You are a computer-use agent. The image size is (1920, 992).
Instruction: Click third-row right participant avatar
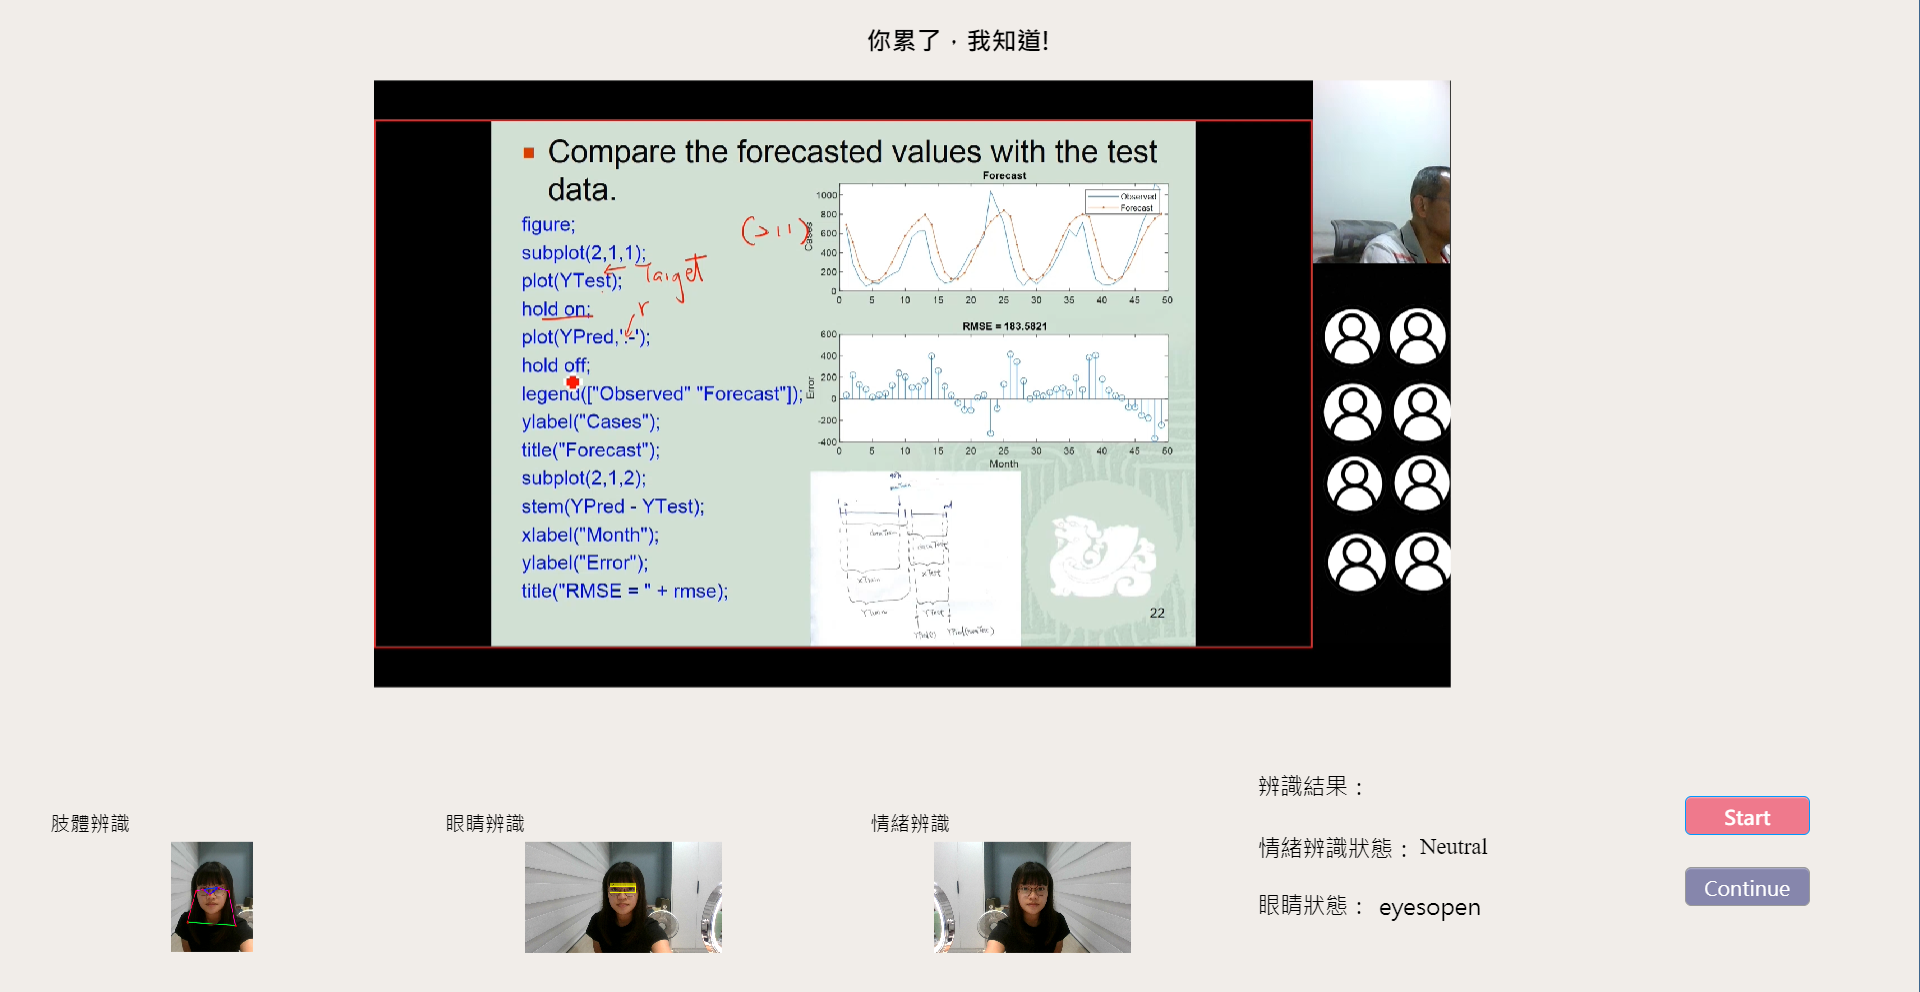(1421, 484)
